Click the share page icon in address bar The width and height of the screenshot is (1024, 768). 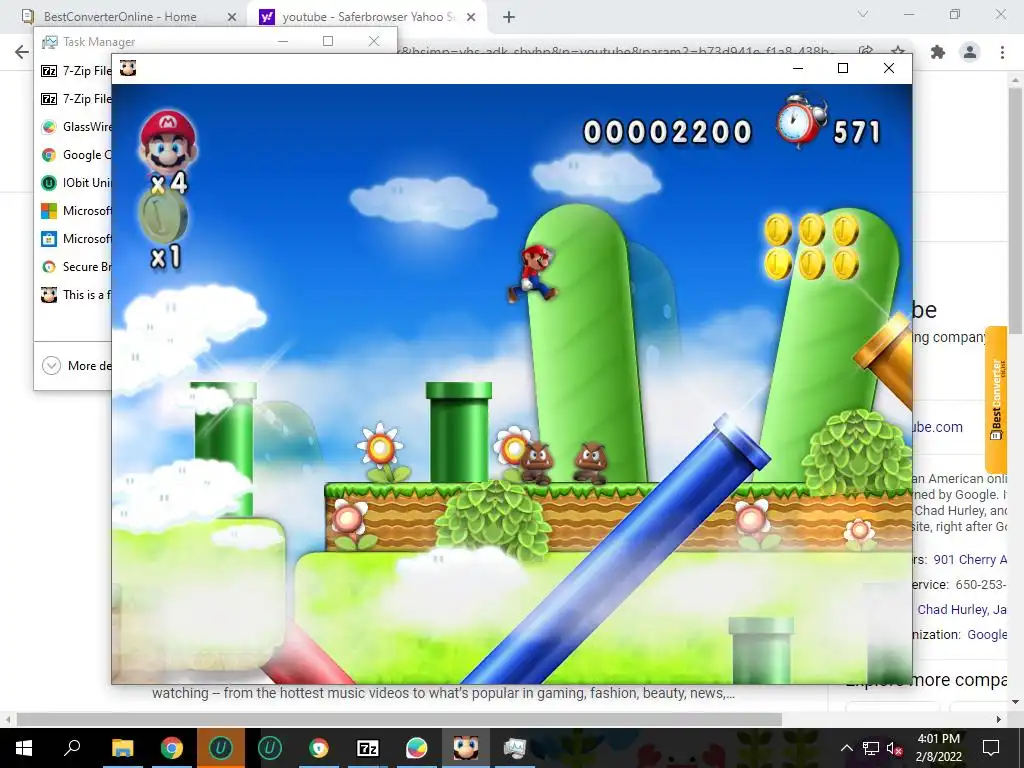tap(866, 51)
